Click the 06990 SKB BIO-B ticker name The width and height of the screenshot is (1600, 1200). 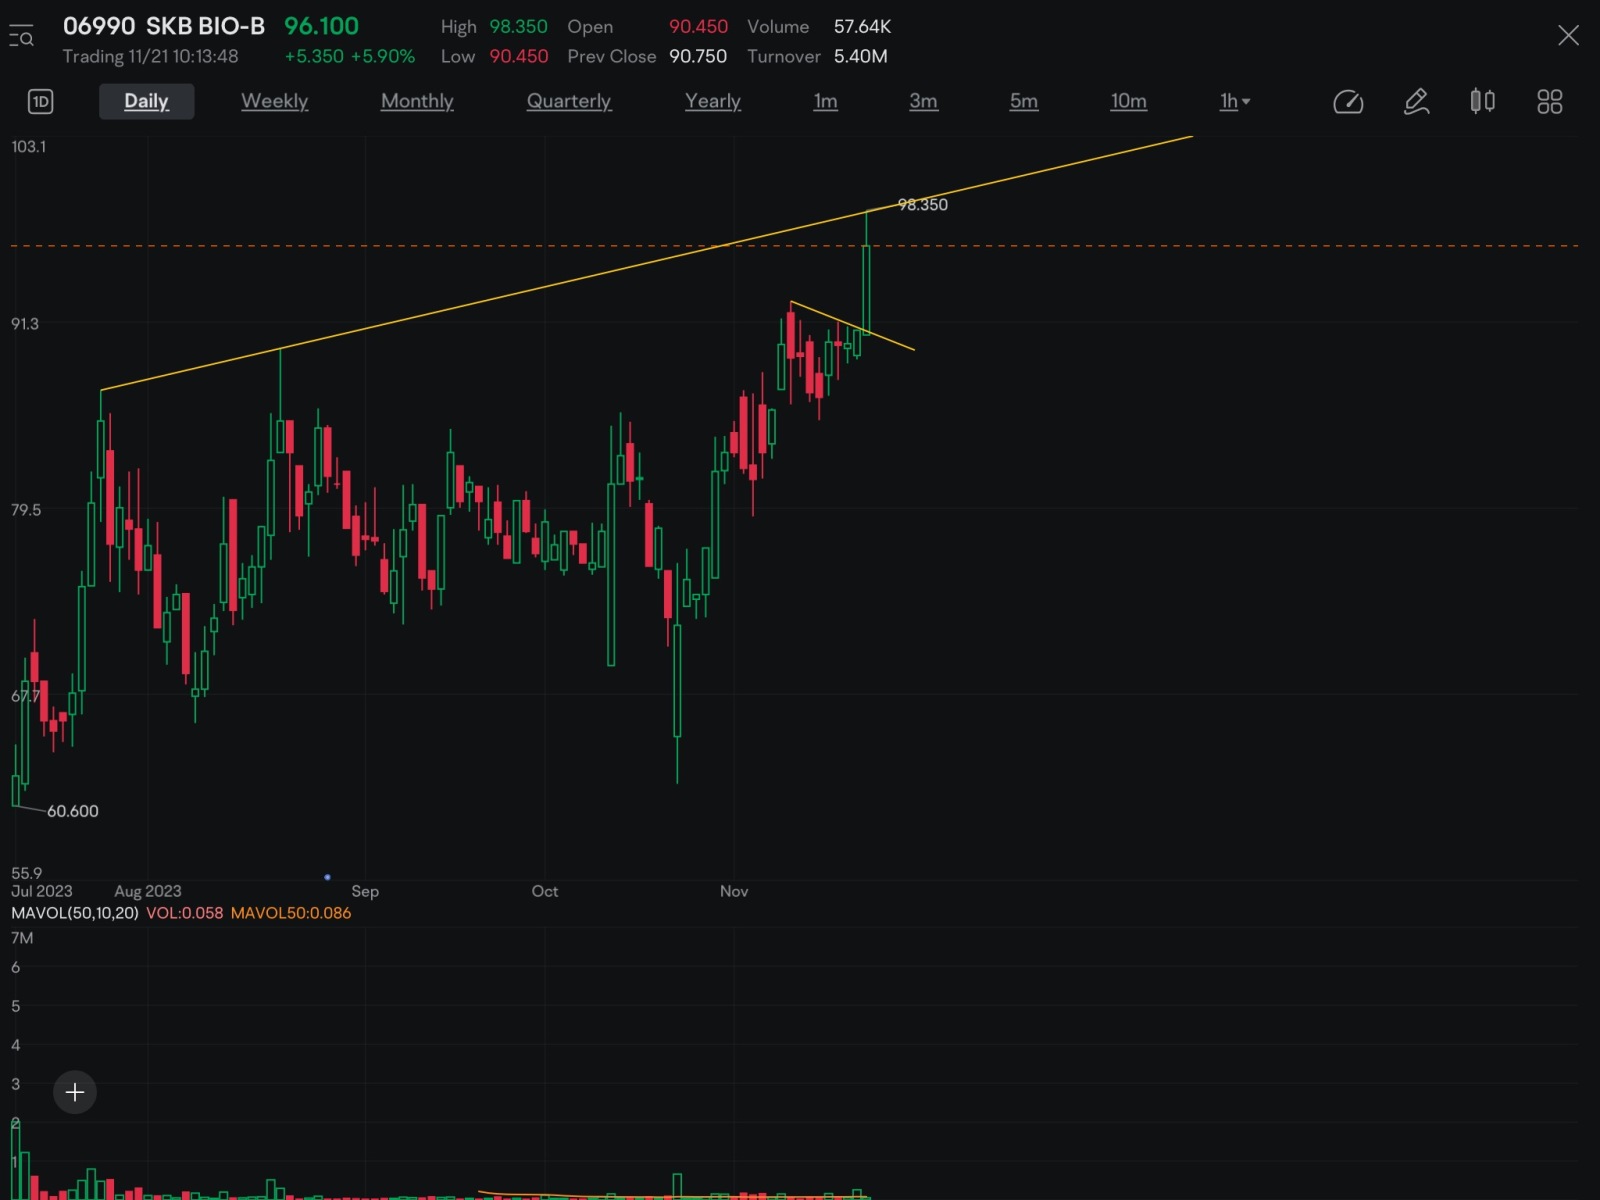164,26
